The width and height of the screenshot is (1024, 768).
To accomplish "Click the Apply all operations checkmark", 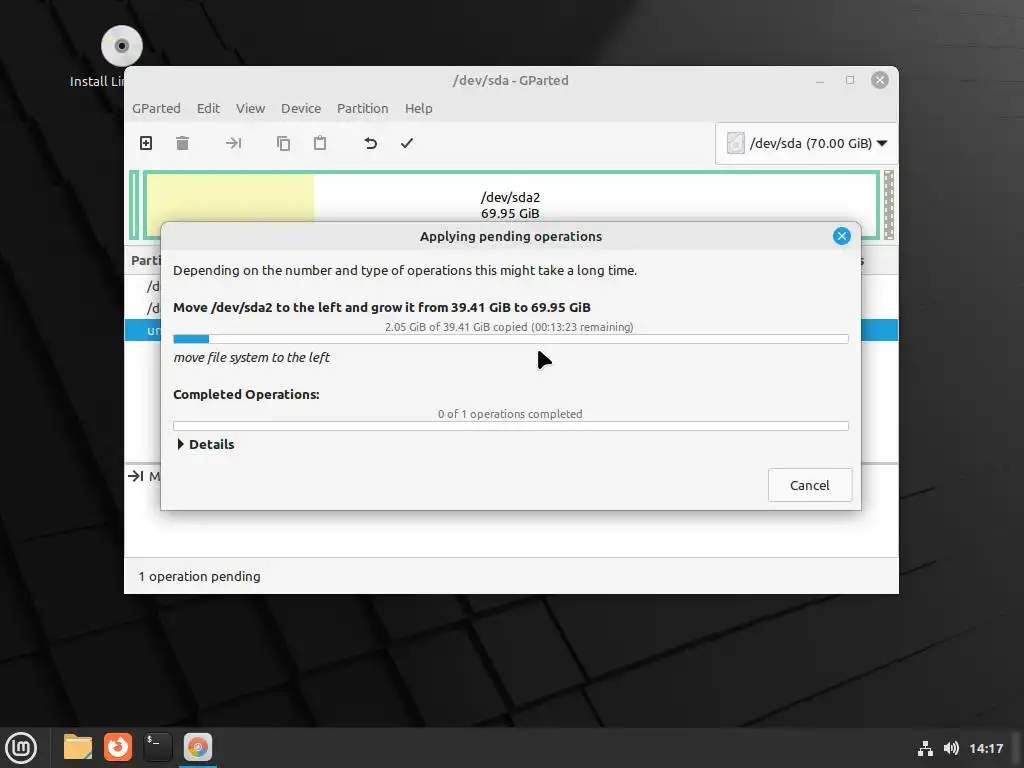I will [407, 143].
